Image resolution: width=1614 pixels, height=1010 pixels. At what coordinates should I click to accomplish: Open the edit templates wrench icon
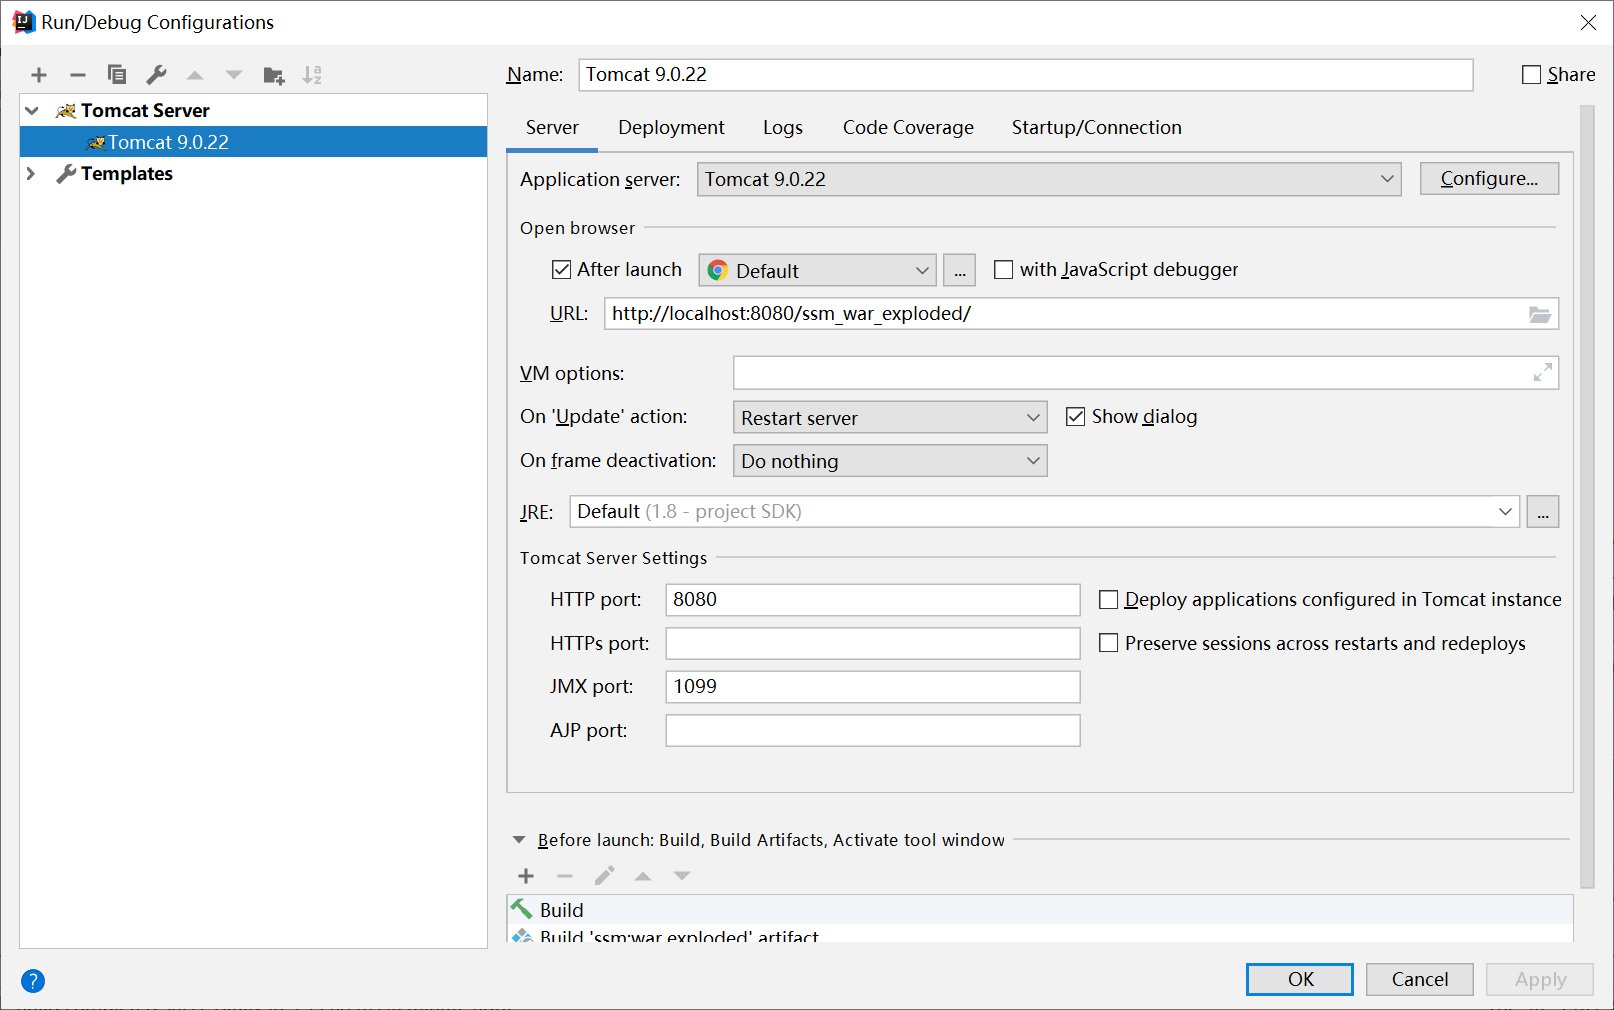tap(156, 75)
